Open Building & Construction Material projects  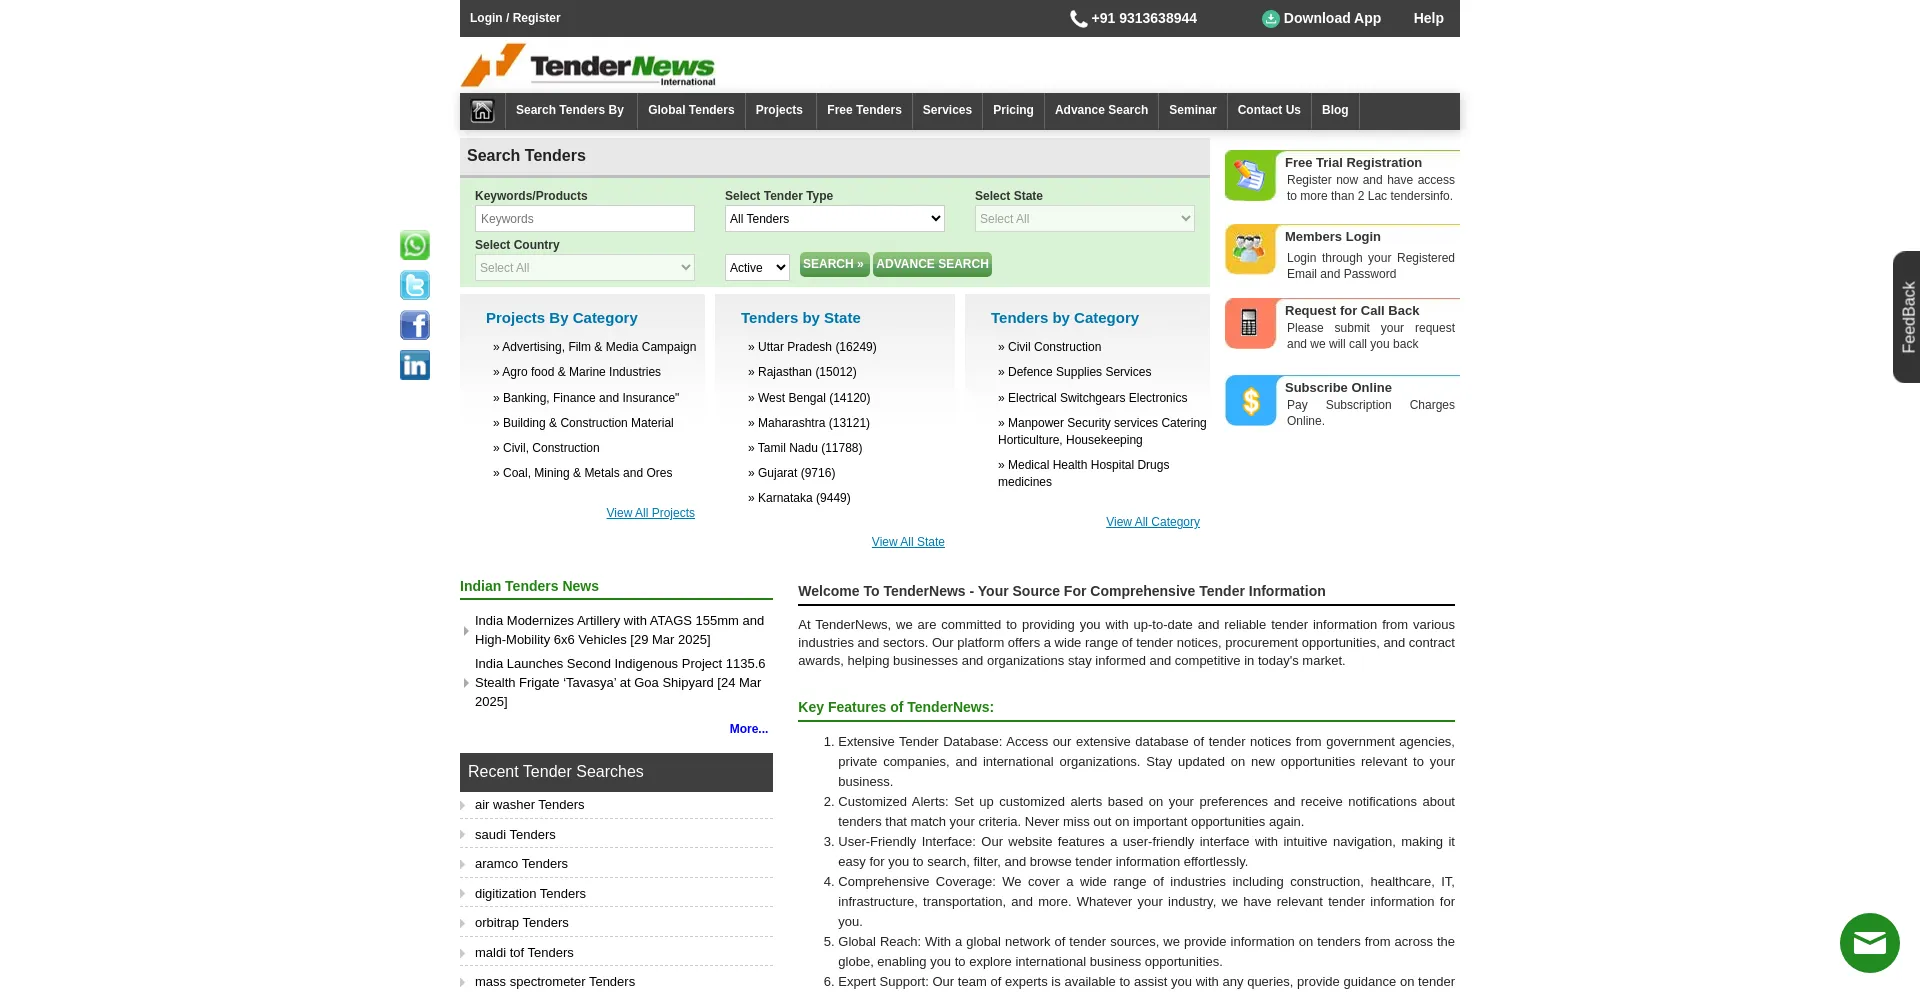pyautogui.click(x=583, y=423)
